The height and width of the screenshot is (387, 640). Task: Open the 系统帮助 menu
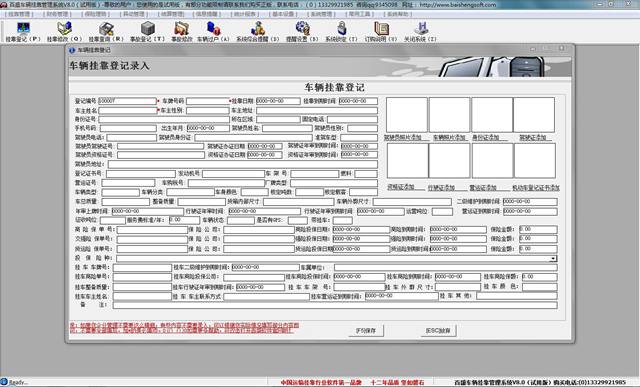click(397, 14)
